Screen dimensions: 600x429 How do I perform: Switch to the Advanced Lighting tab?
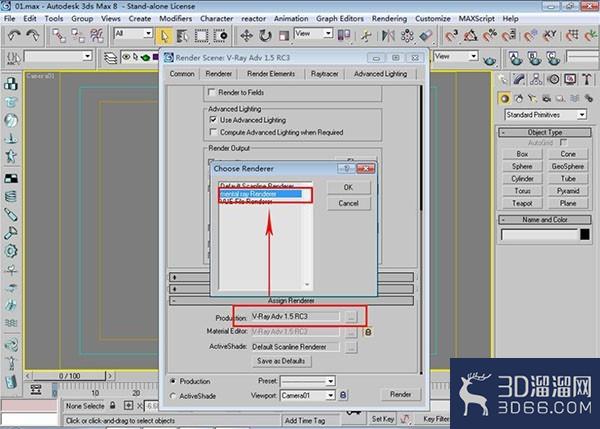[380, 73]
